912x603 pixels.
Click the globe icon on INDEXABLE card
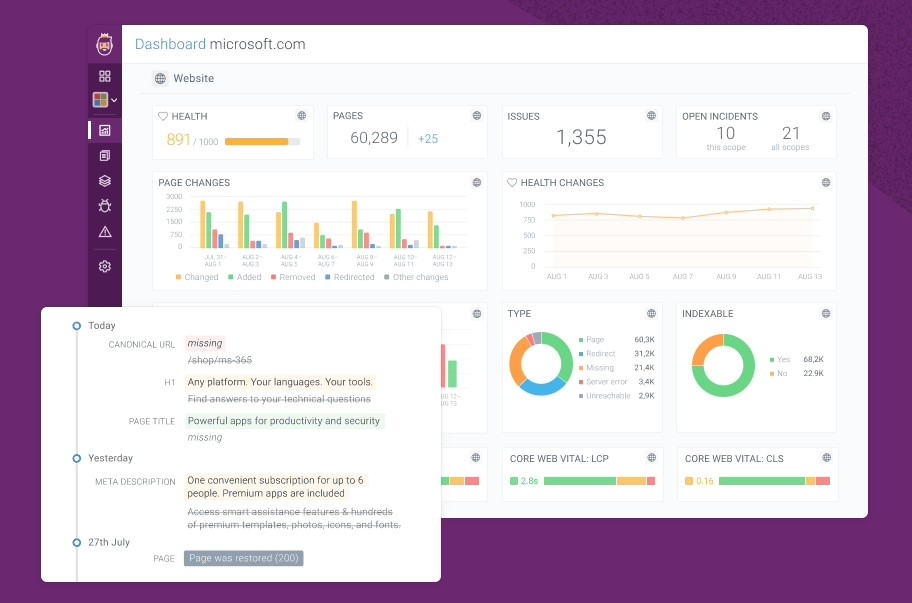(x=826, y=313)
